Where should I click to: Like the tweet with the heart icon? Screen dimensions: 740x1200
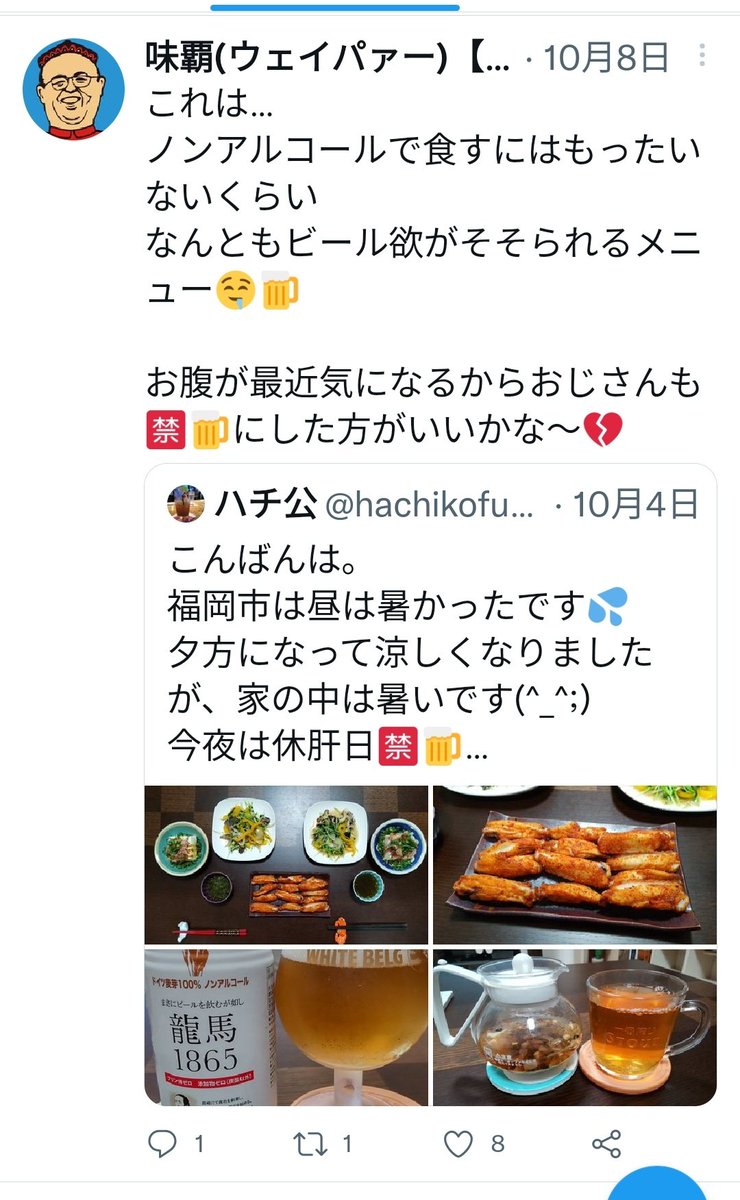(x=458, y=1144)
